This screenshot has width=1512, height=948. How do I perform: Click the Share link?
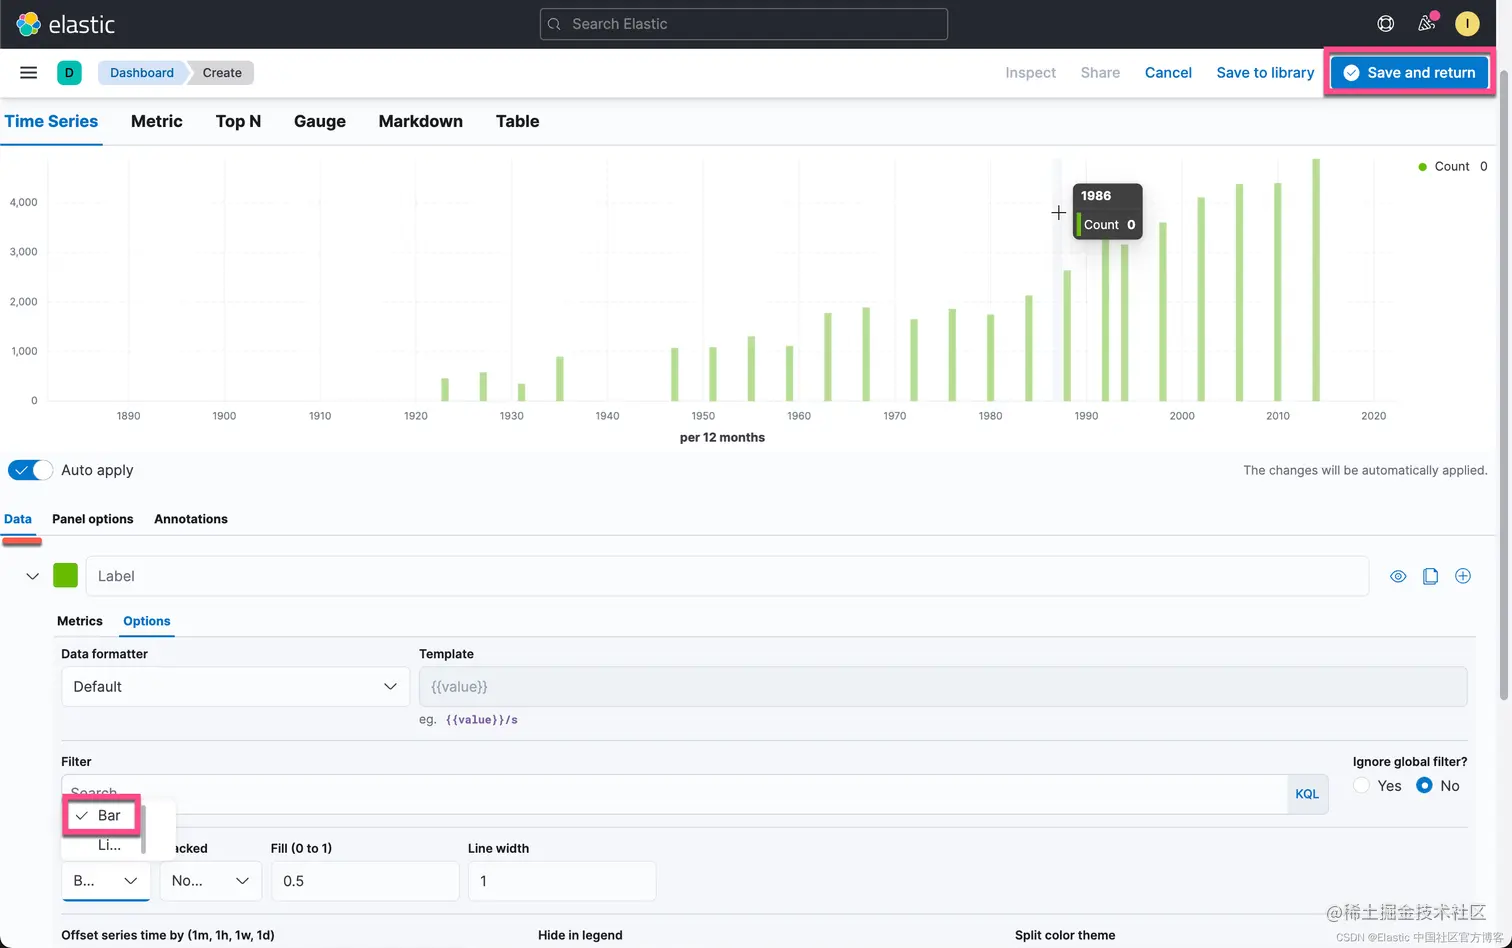tap(1100, 72)
